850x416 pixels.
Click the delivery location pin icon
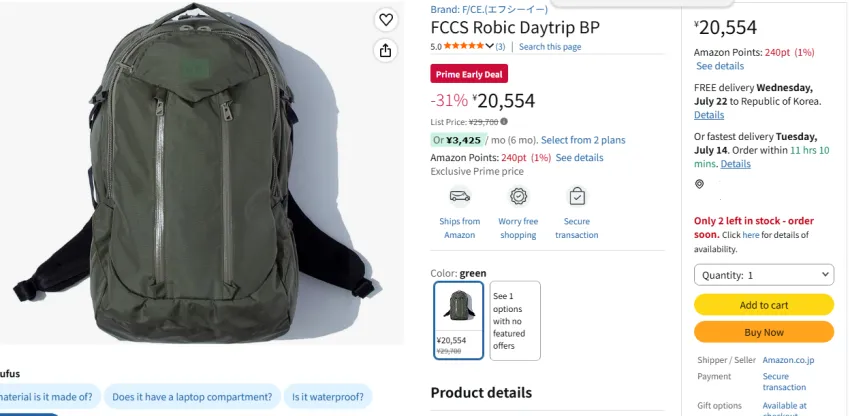[699, 184]
